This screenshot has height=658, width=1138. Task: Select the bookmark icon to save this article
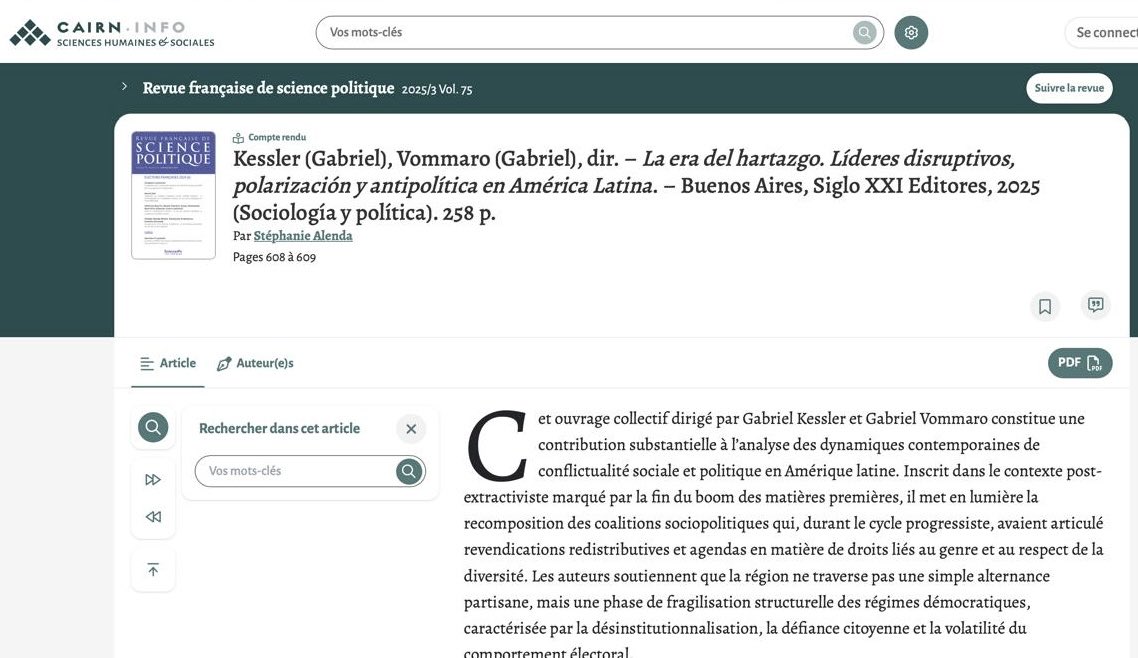tap(1044, 305)
